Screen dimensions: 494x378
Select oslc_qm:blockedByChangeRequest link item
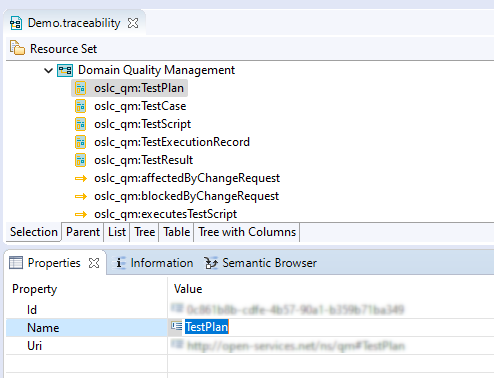pyautogui.click(x=186, y=196)
